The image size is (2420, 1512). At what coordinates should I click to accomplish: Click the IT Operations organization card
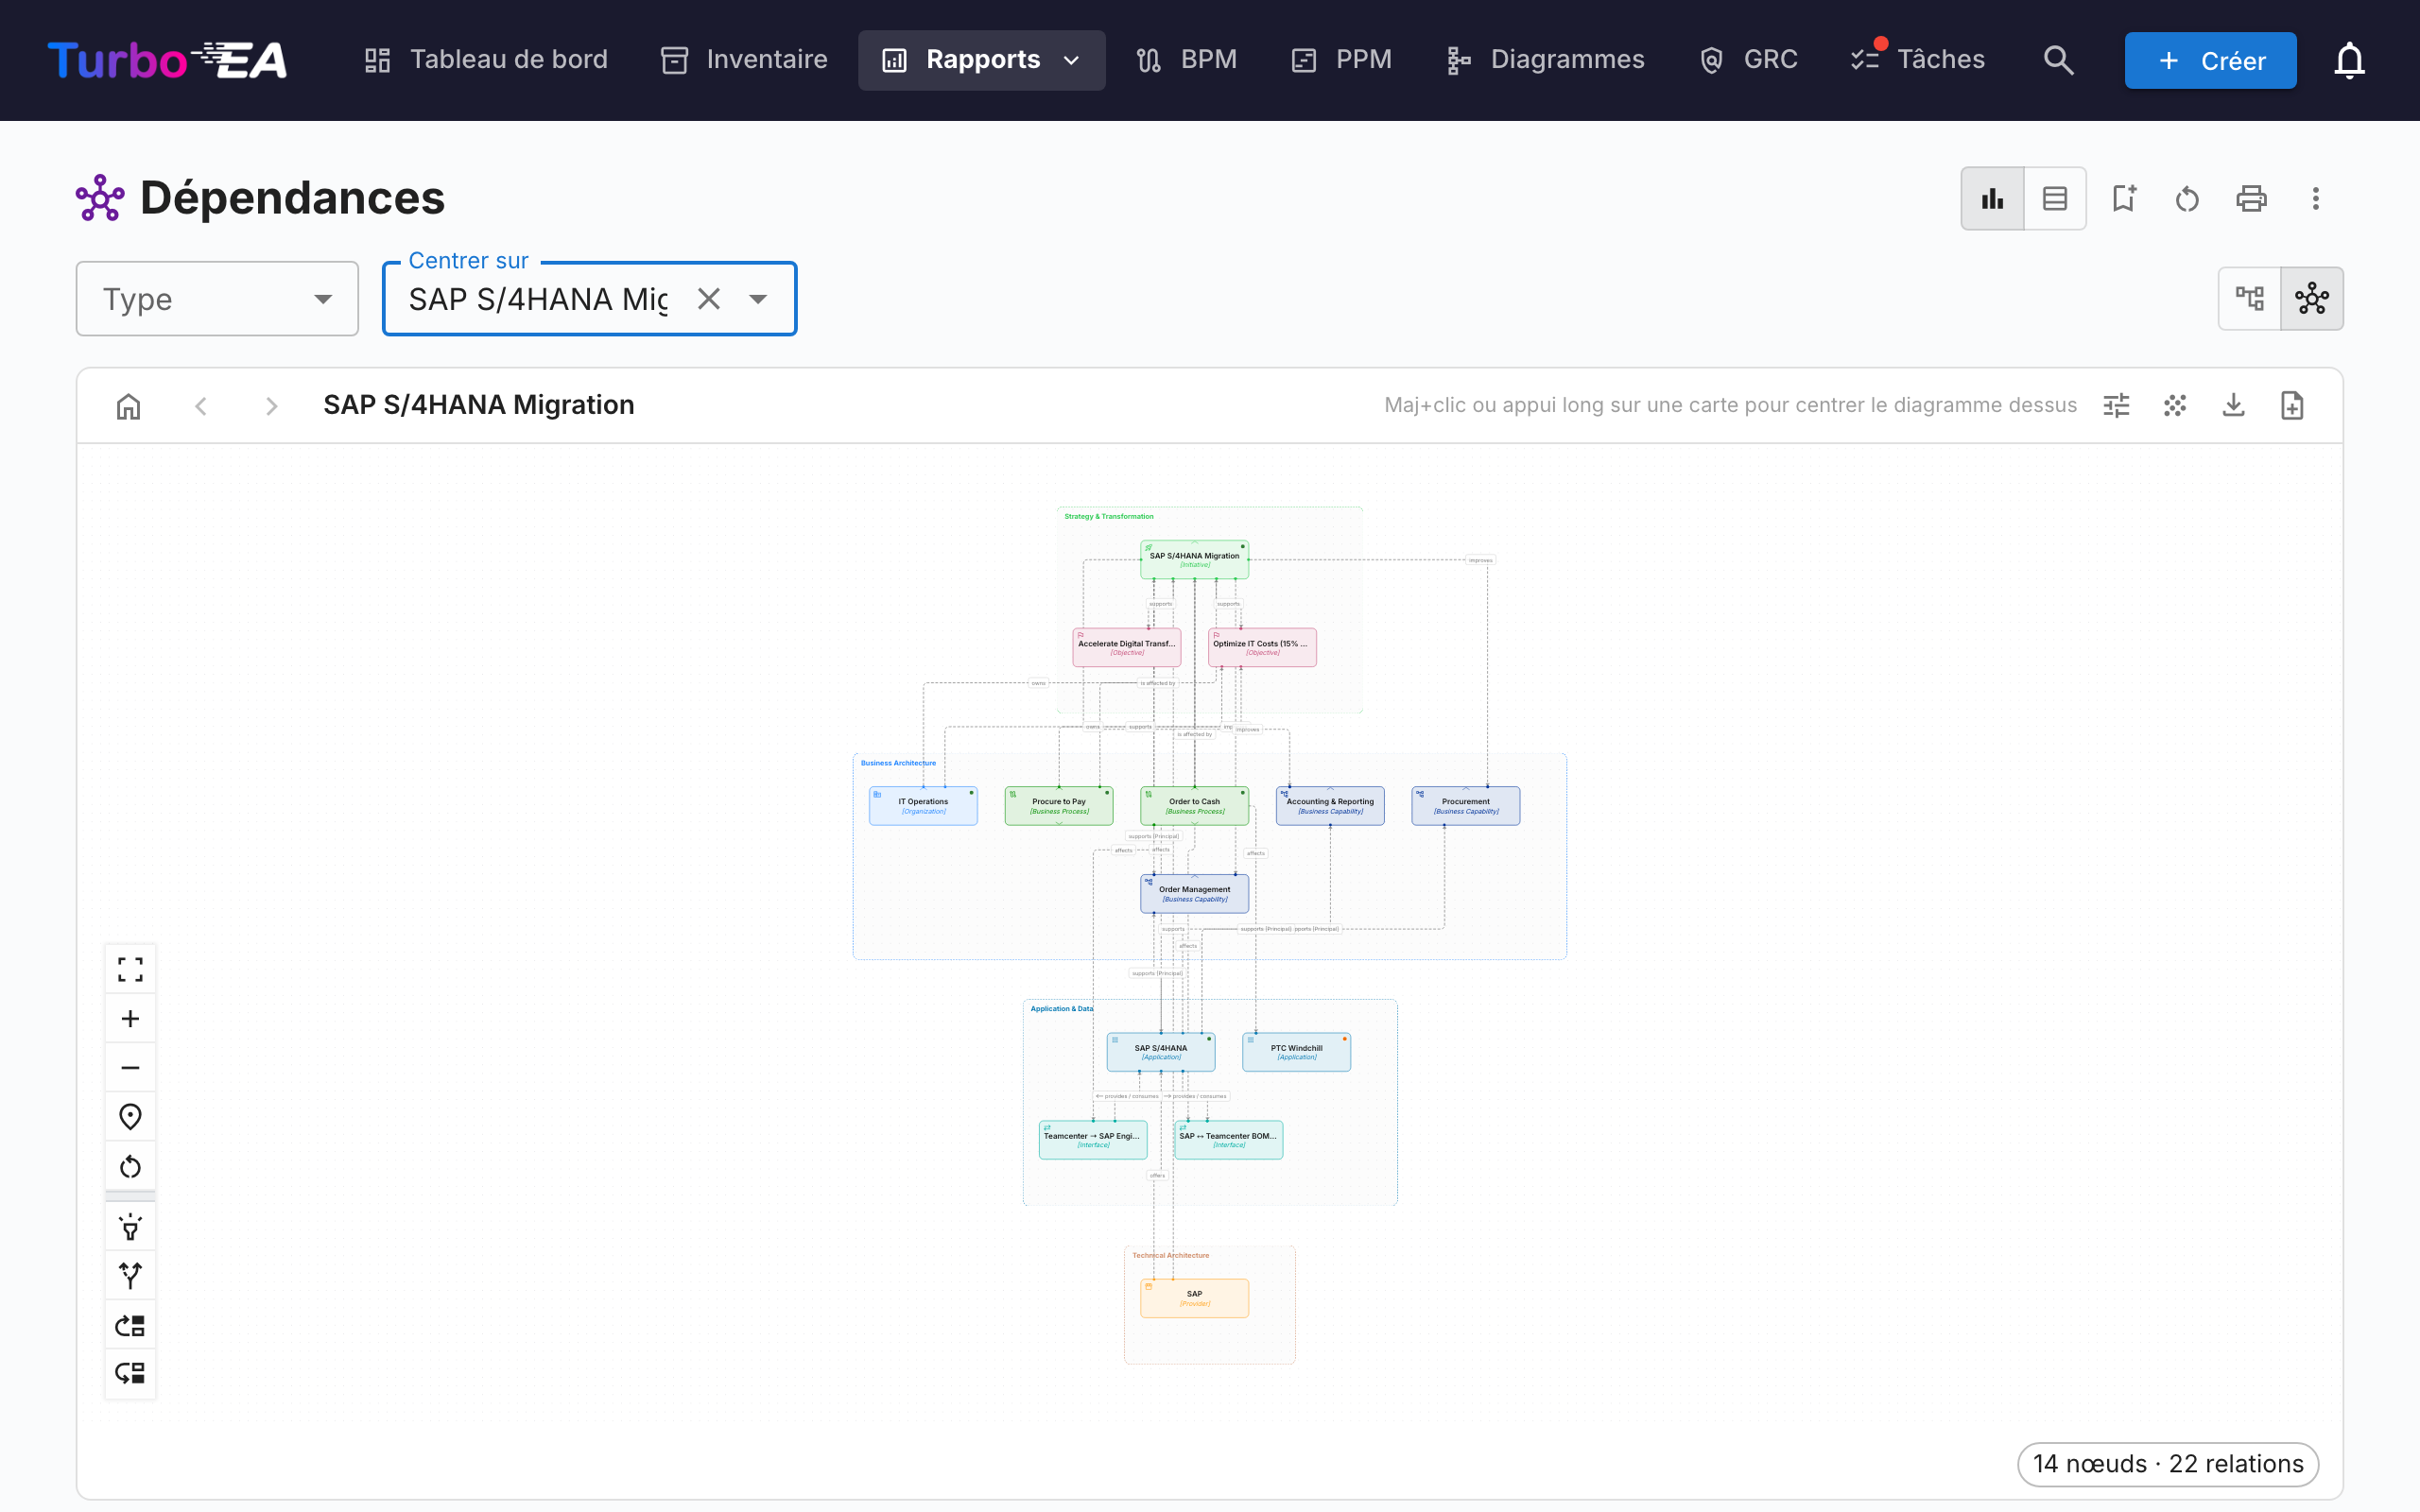[923, 805]
